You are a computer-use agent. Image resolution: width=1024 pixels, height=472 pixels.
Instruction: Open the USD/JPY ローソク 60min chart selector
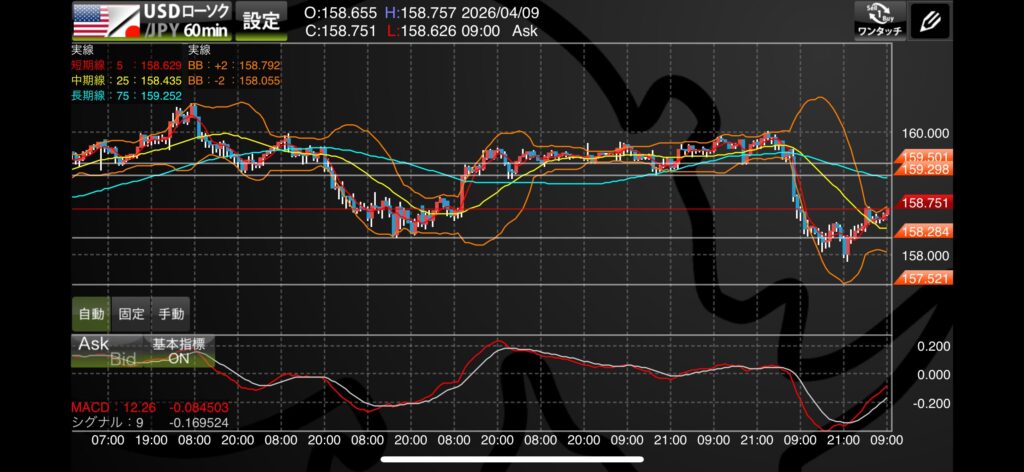186,21
